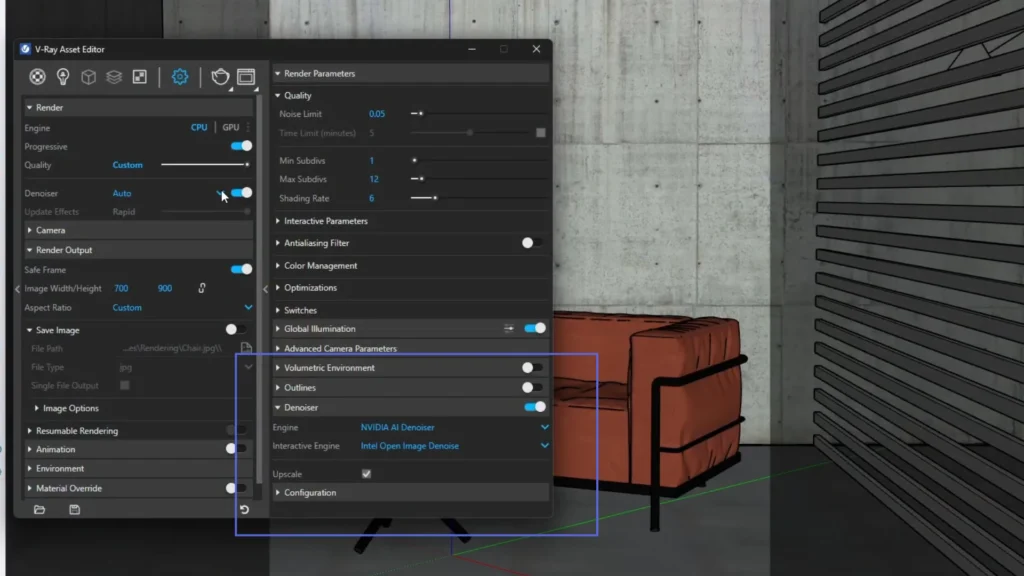Uncheck the Upscale checkbox
Viewport: 1024px width, 576px height.
tap(366, 473)
